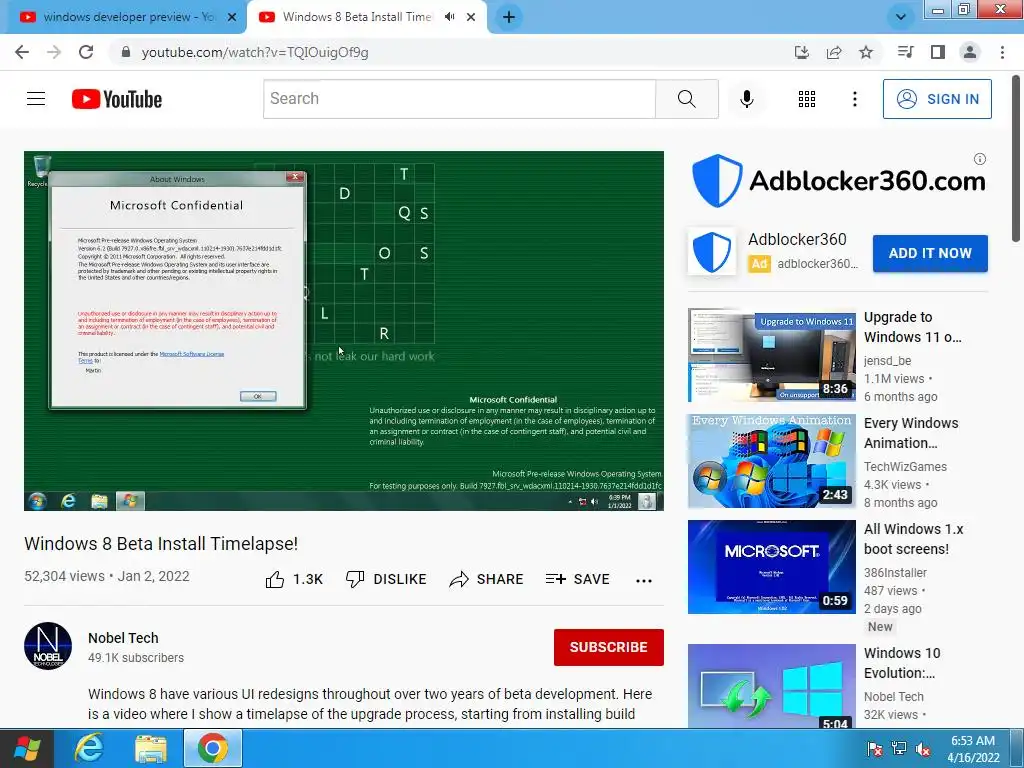This screenshot has width=1024, height=768.
Task: Open Nobel Tech channel name link
Action: click(x=123, y=638)
